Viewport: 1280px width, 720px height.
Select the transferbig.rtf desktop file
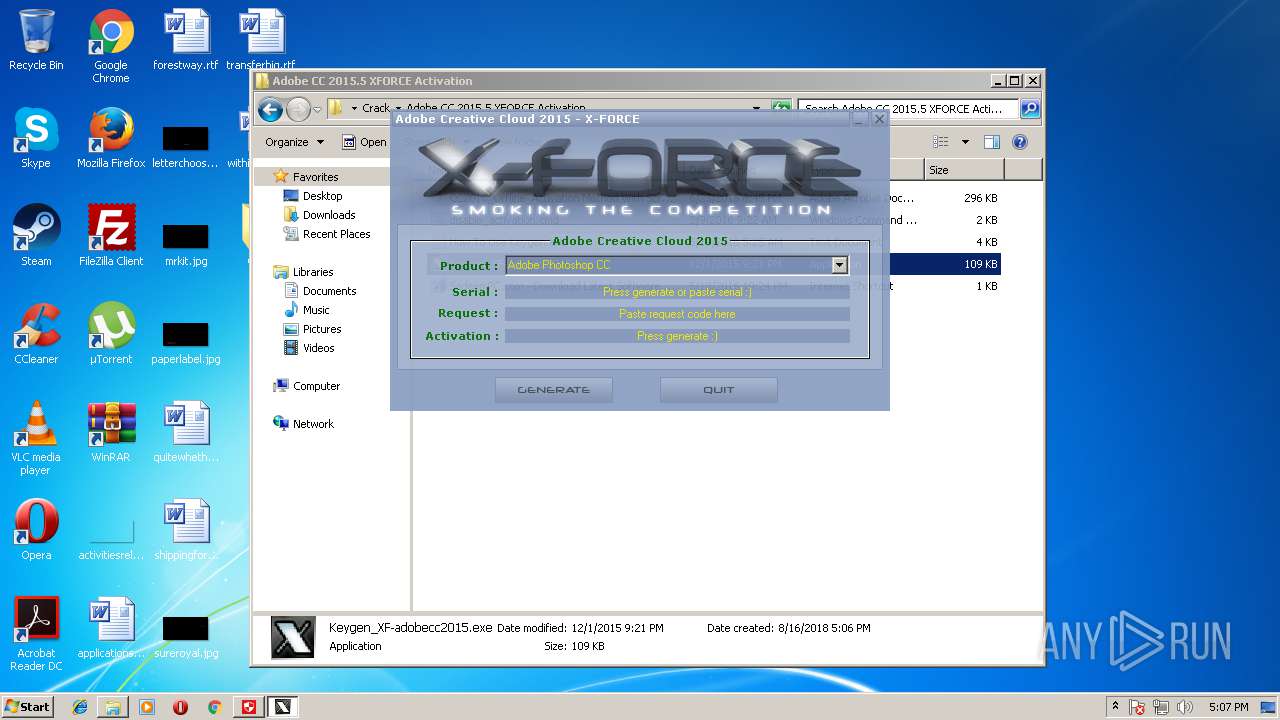(x=261, y=40)
